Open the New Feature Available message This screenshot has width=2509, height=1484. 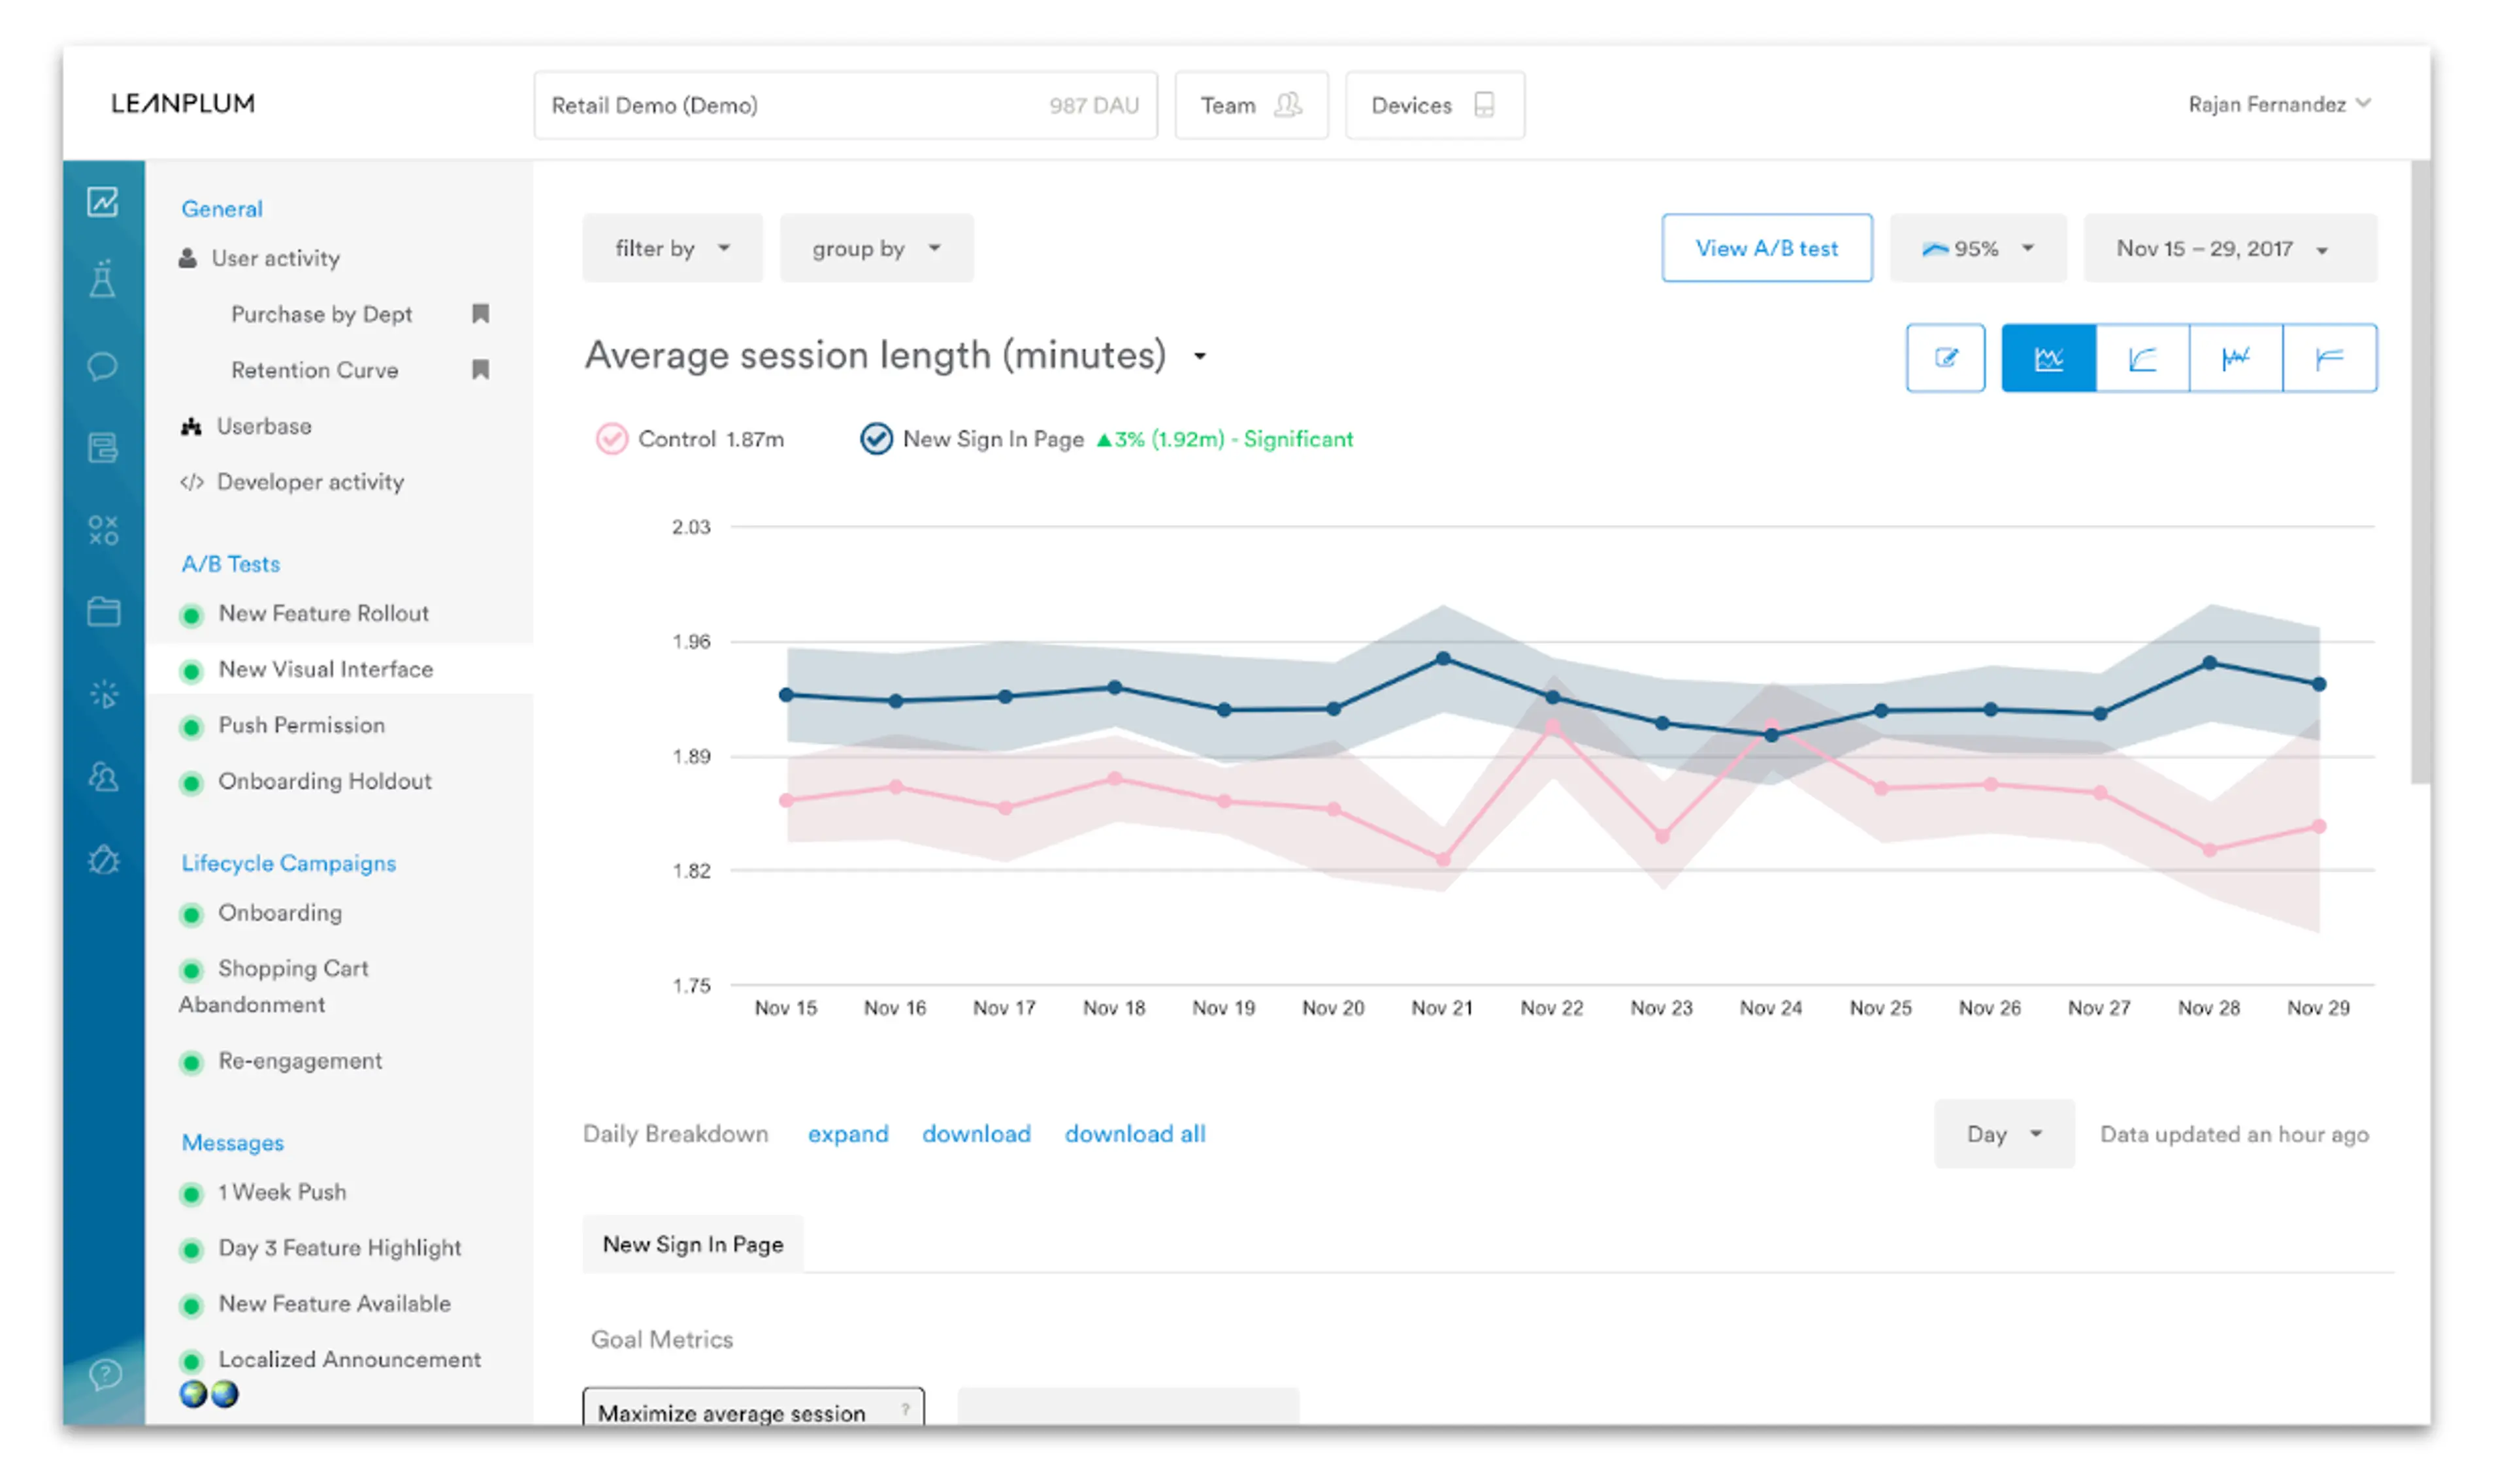click(334, 1305)
